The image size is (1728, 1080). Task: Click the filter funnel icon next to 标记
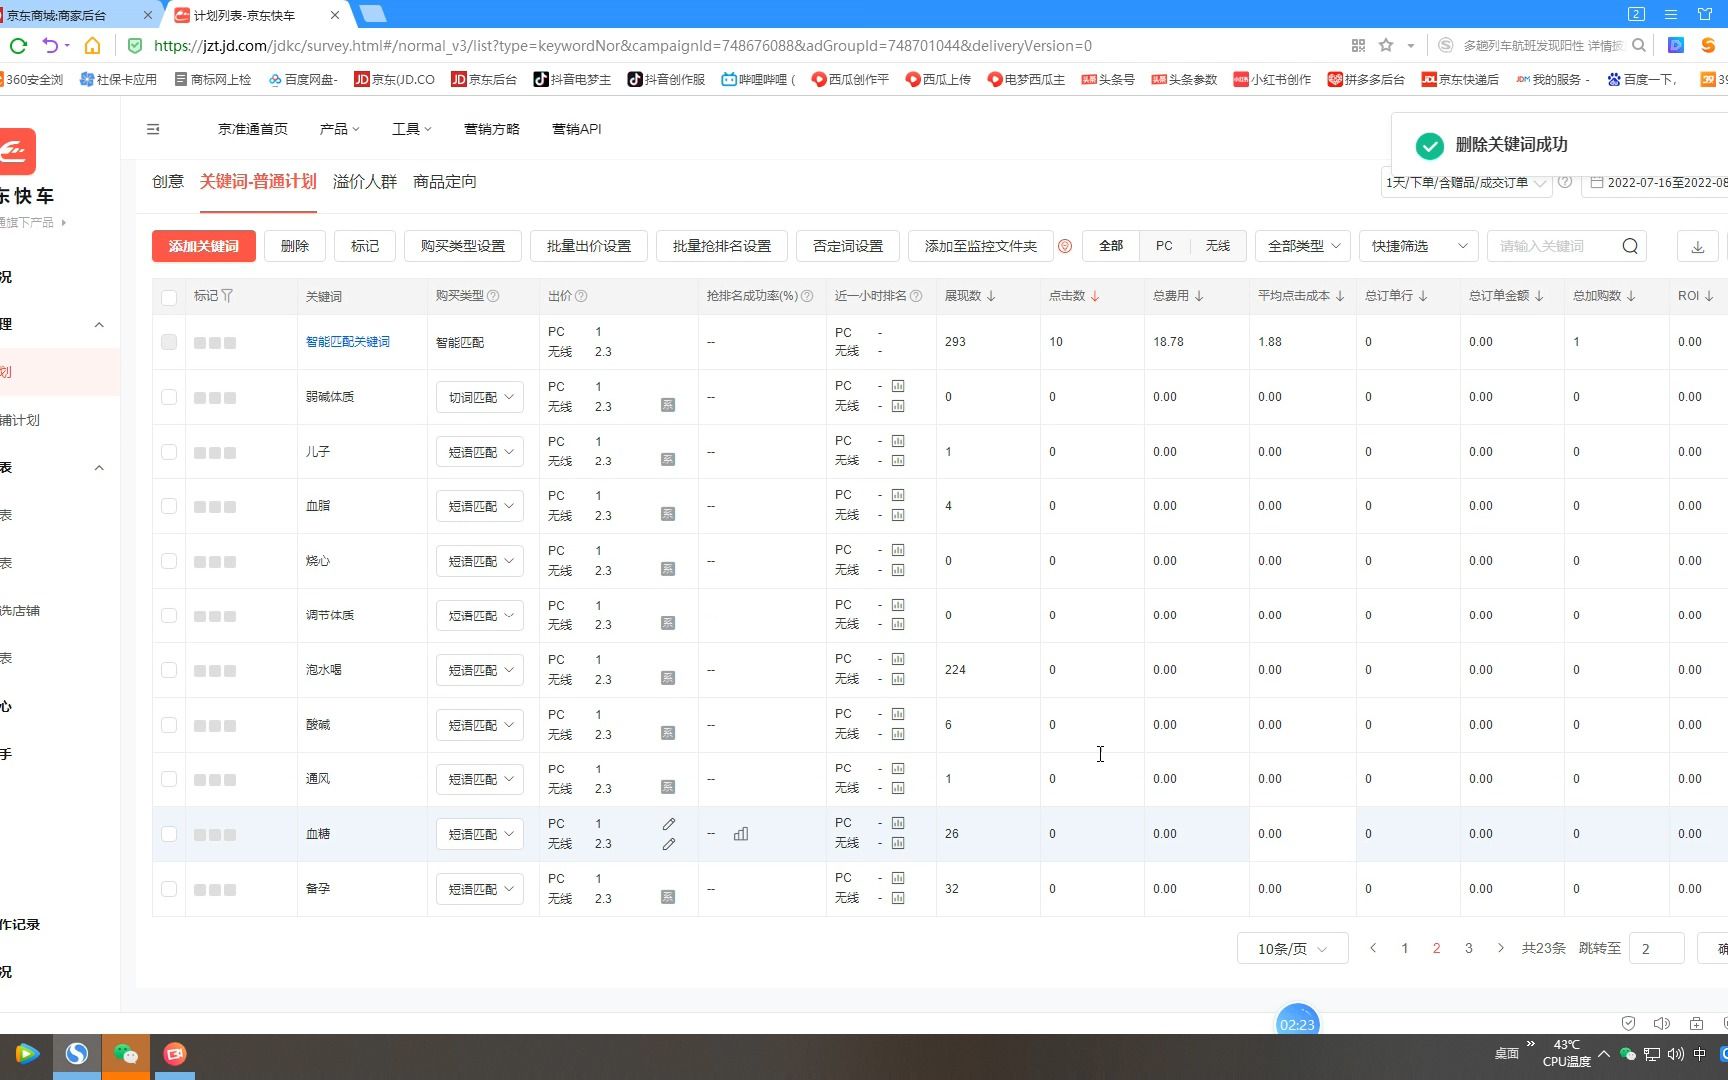[227, 296]
